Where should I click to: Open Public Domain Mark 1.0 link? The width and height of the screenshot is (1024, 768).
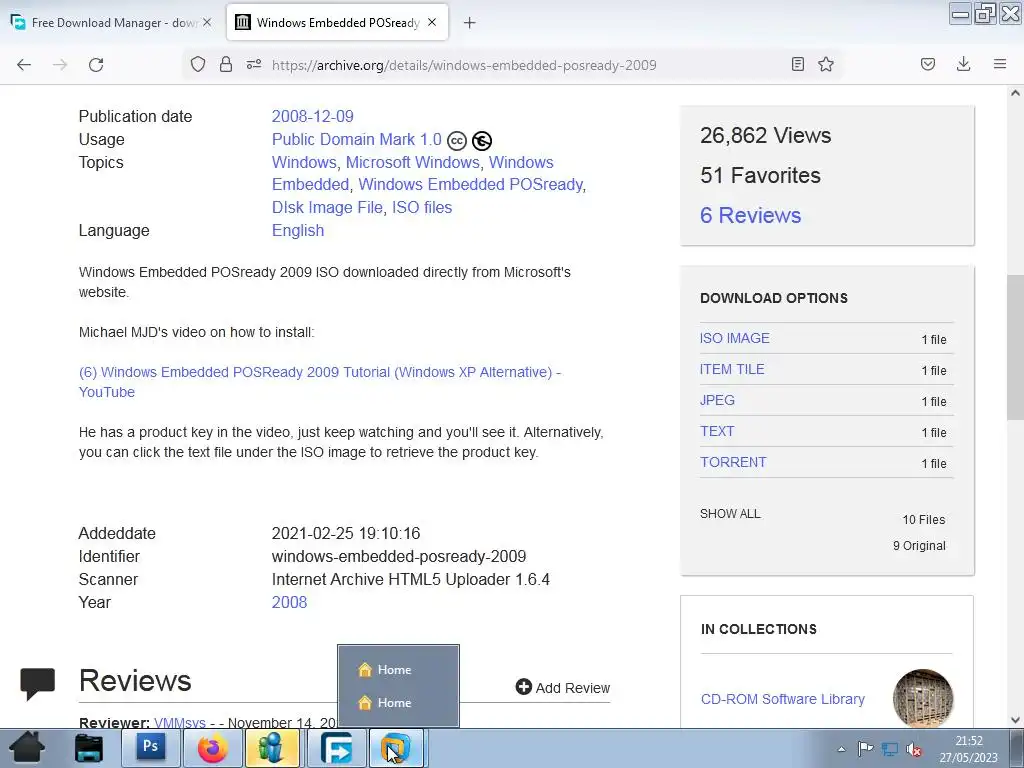(x=357, y=139)
